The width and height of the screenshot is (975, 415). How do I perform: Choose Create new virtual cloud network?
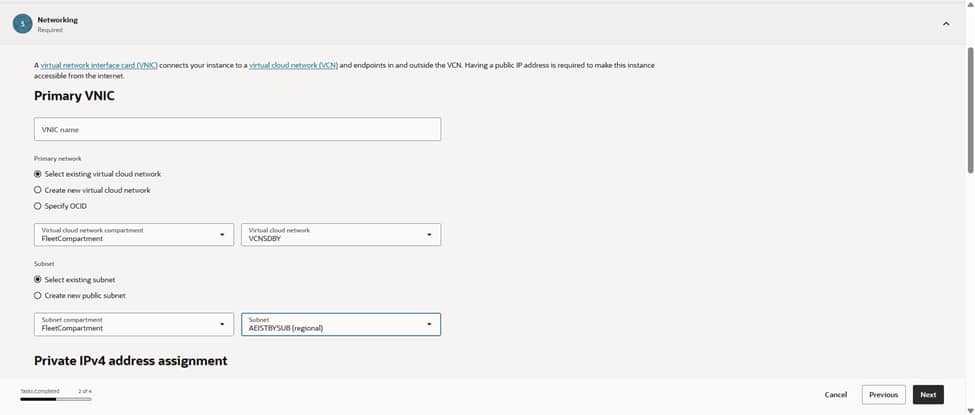click(38, 190)
